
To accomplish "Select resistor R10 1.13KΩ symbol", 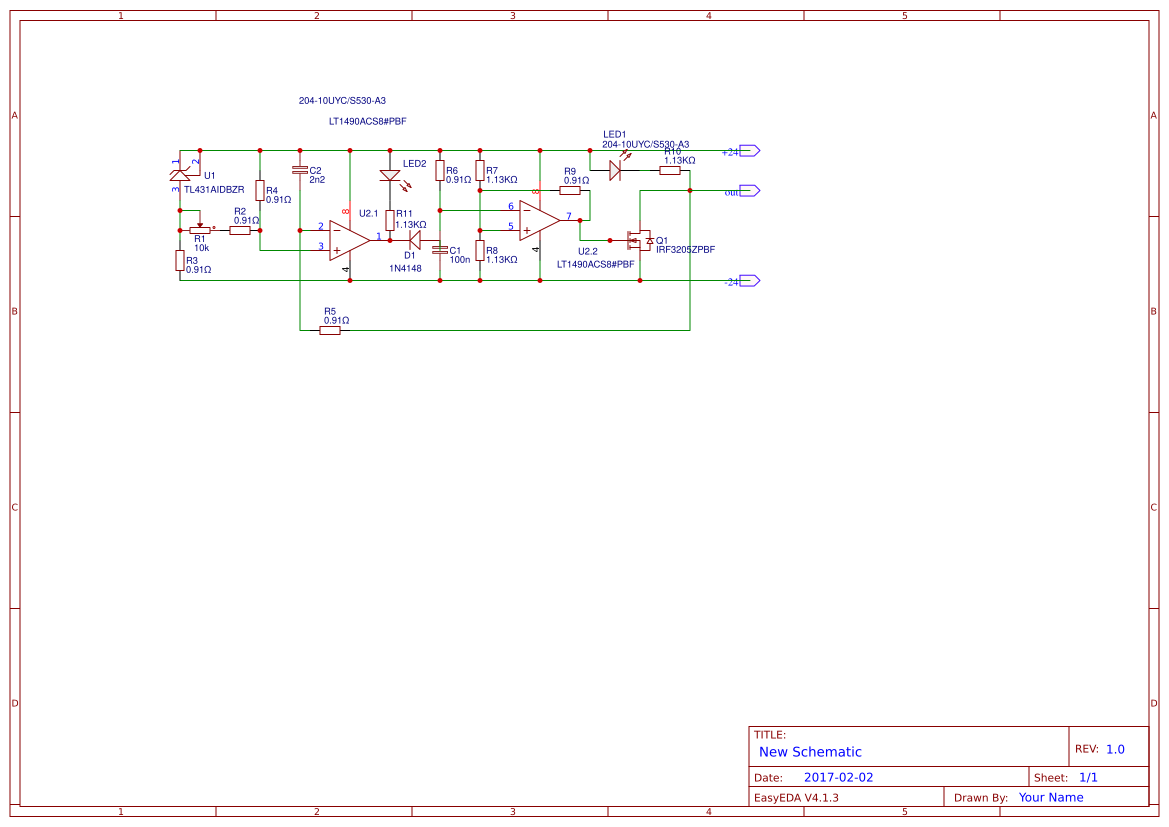I will click(672, 168).
